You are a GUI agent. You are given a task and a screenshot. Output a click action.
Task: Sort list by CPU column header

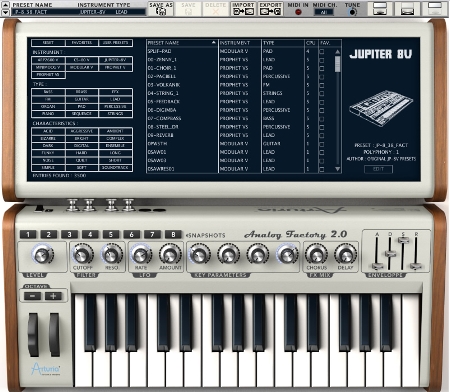pos(311,43)
